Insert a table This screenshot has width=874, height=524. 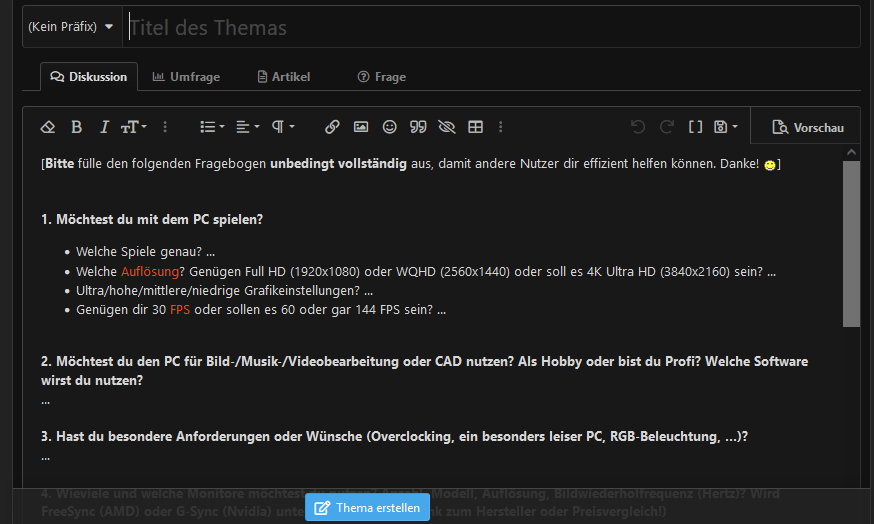click(475, 127)
